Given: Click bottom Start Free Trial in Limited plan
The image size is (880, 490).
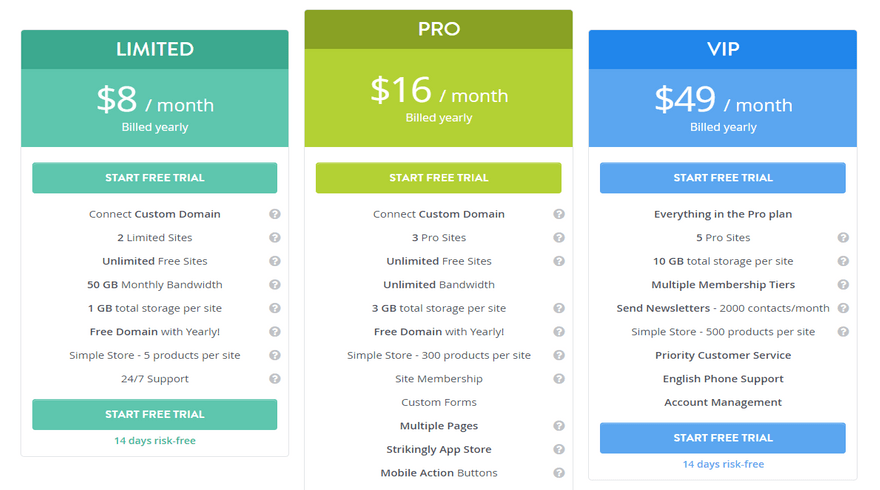Looking at the screenshot, I should pyautogui.click(x=155, y=414).
